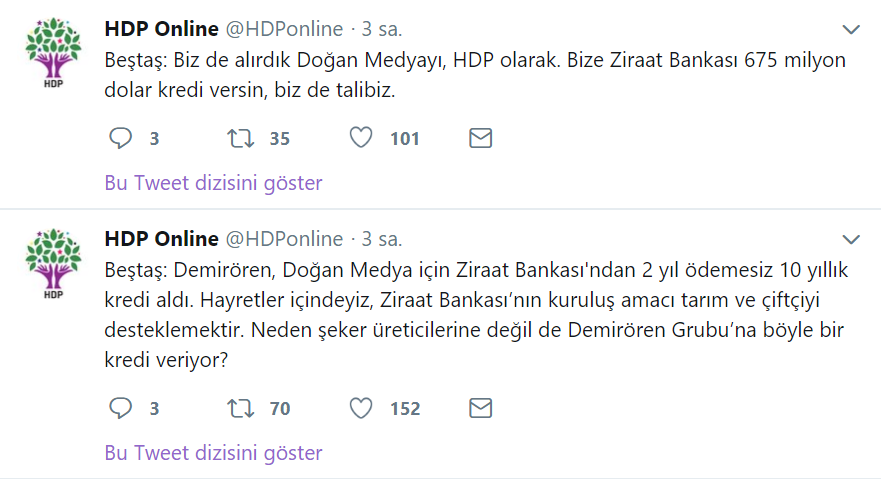Like the second tweet with 152 likes

point(361,408)
